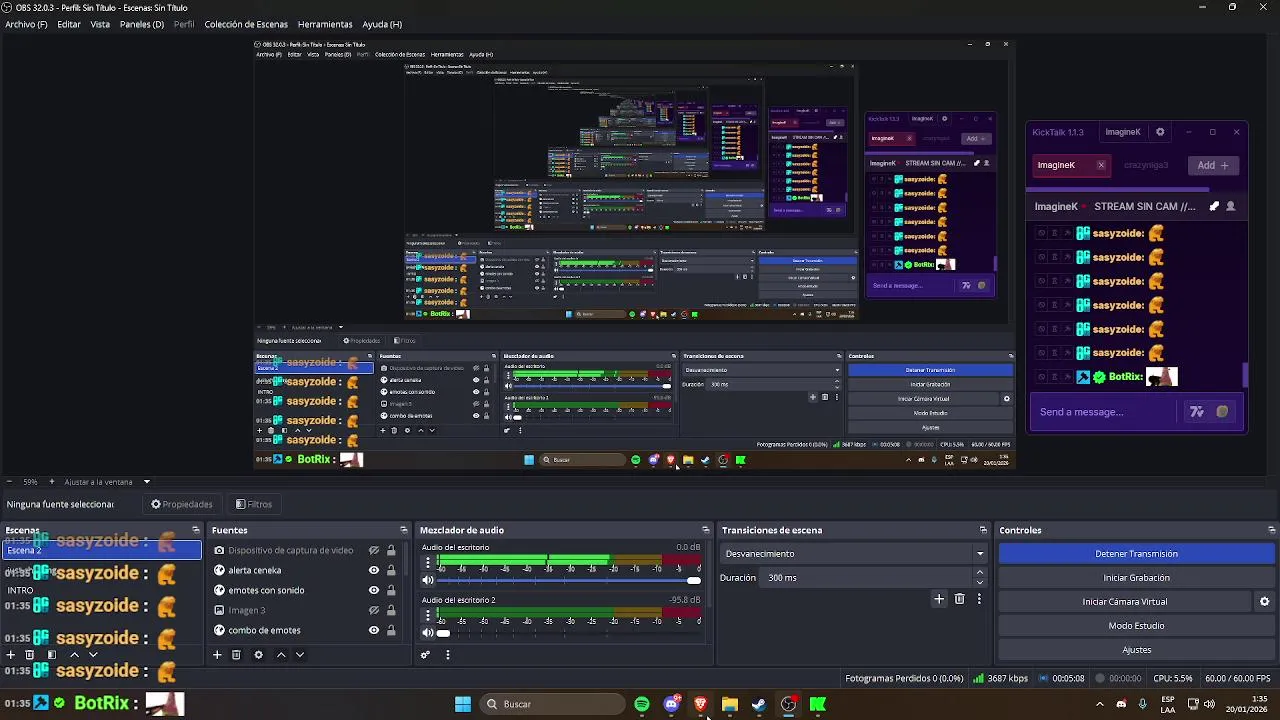Open source properties gear in Fuentes toolbar
This screenshot has height=720, width=1280.
[x=258, y=655]
